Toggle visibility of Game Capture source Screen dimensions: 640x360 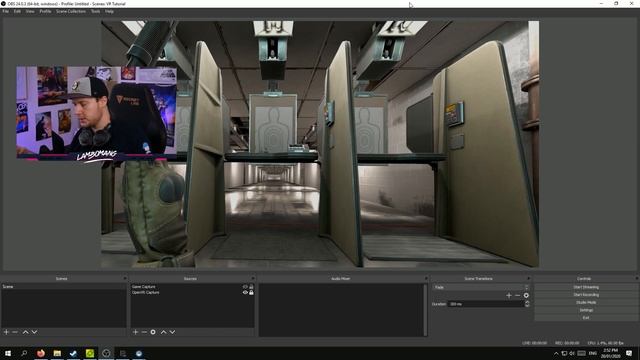pos(245,287)
